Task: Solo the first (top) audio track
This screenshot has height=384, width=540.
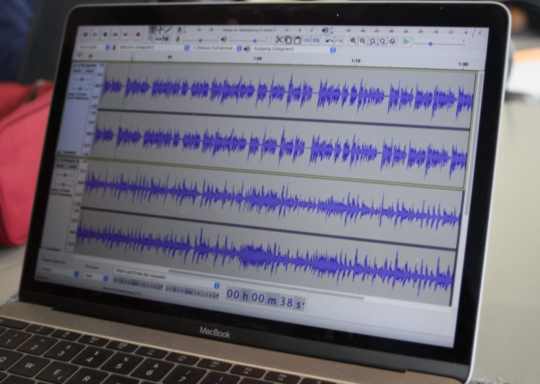Action: coord(89,71)
